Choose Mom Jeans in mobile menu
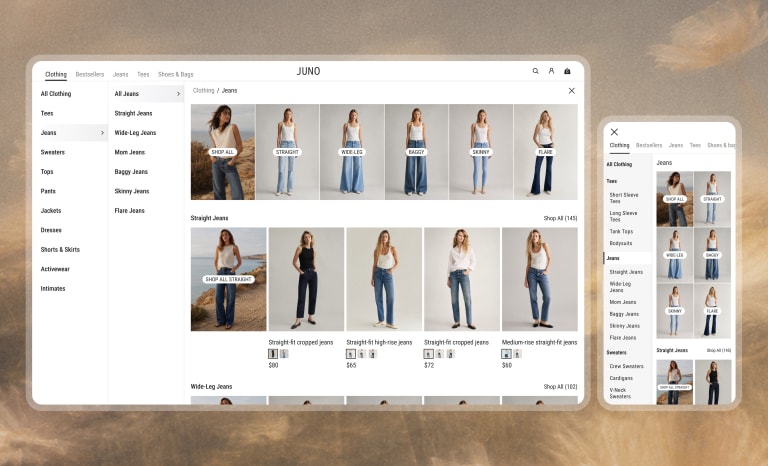This screenshot has height=466, width=768. [x=623, y=302]
